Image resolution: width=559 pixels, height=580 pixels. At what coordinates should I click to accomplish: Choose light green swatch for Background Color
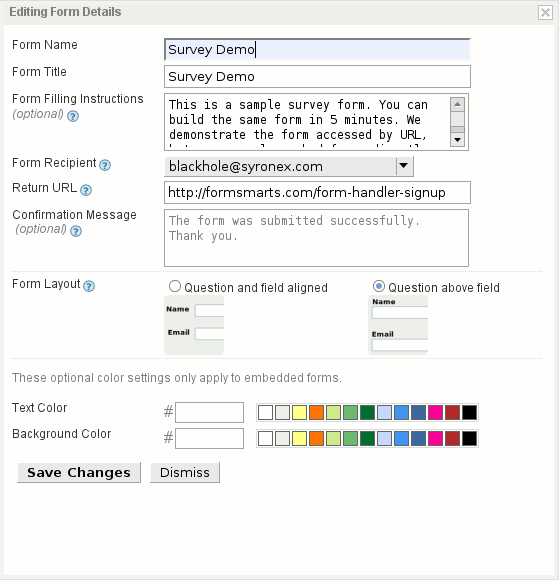point(333,438)
